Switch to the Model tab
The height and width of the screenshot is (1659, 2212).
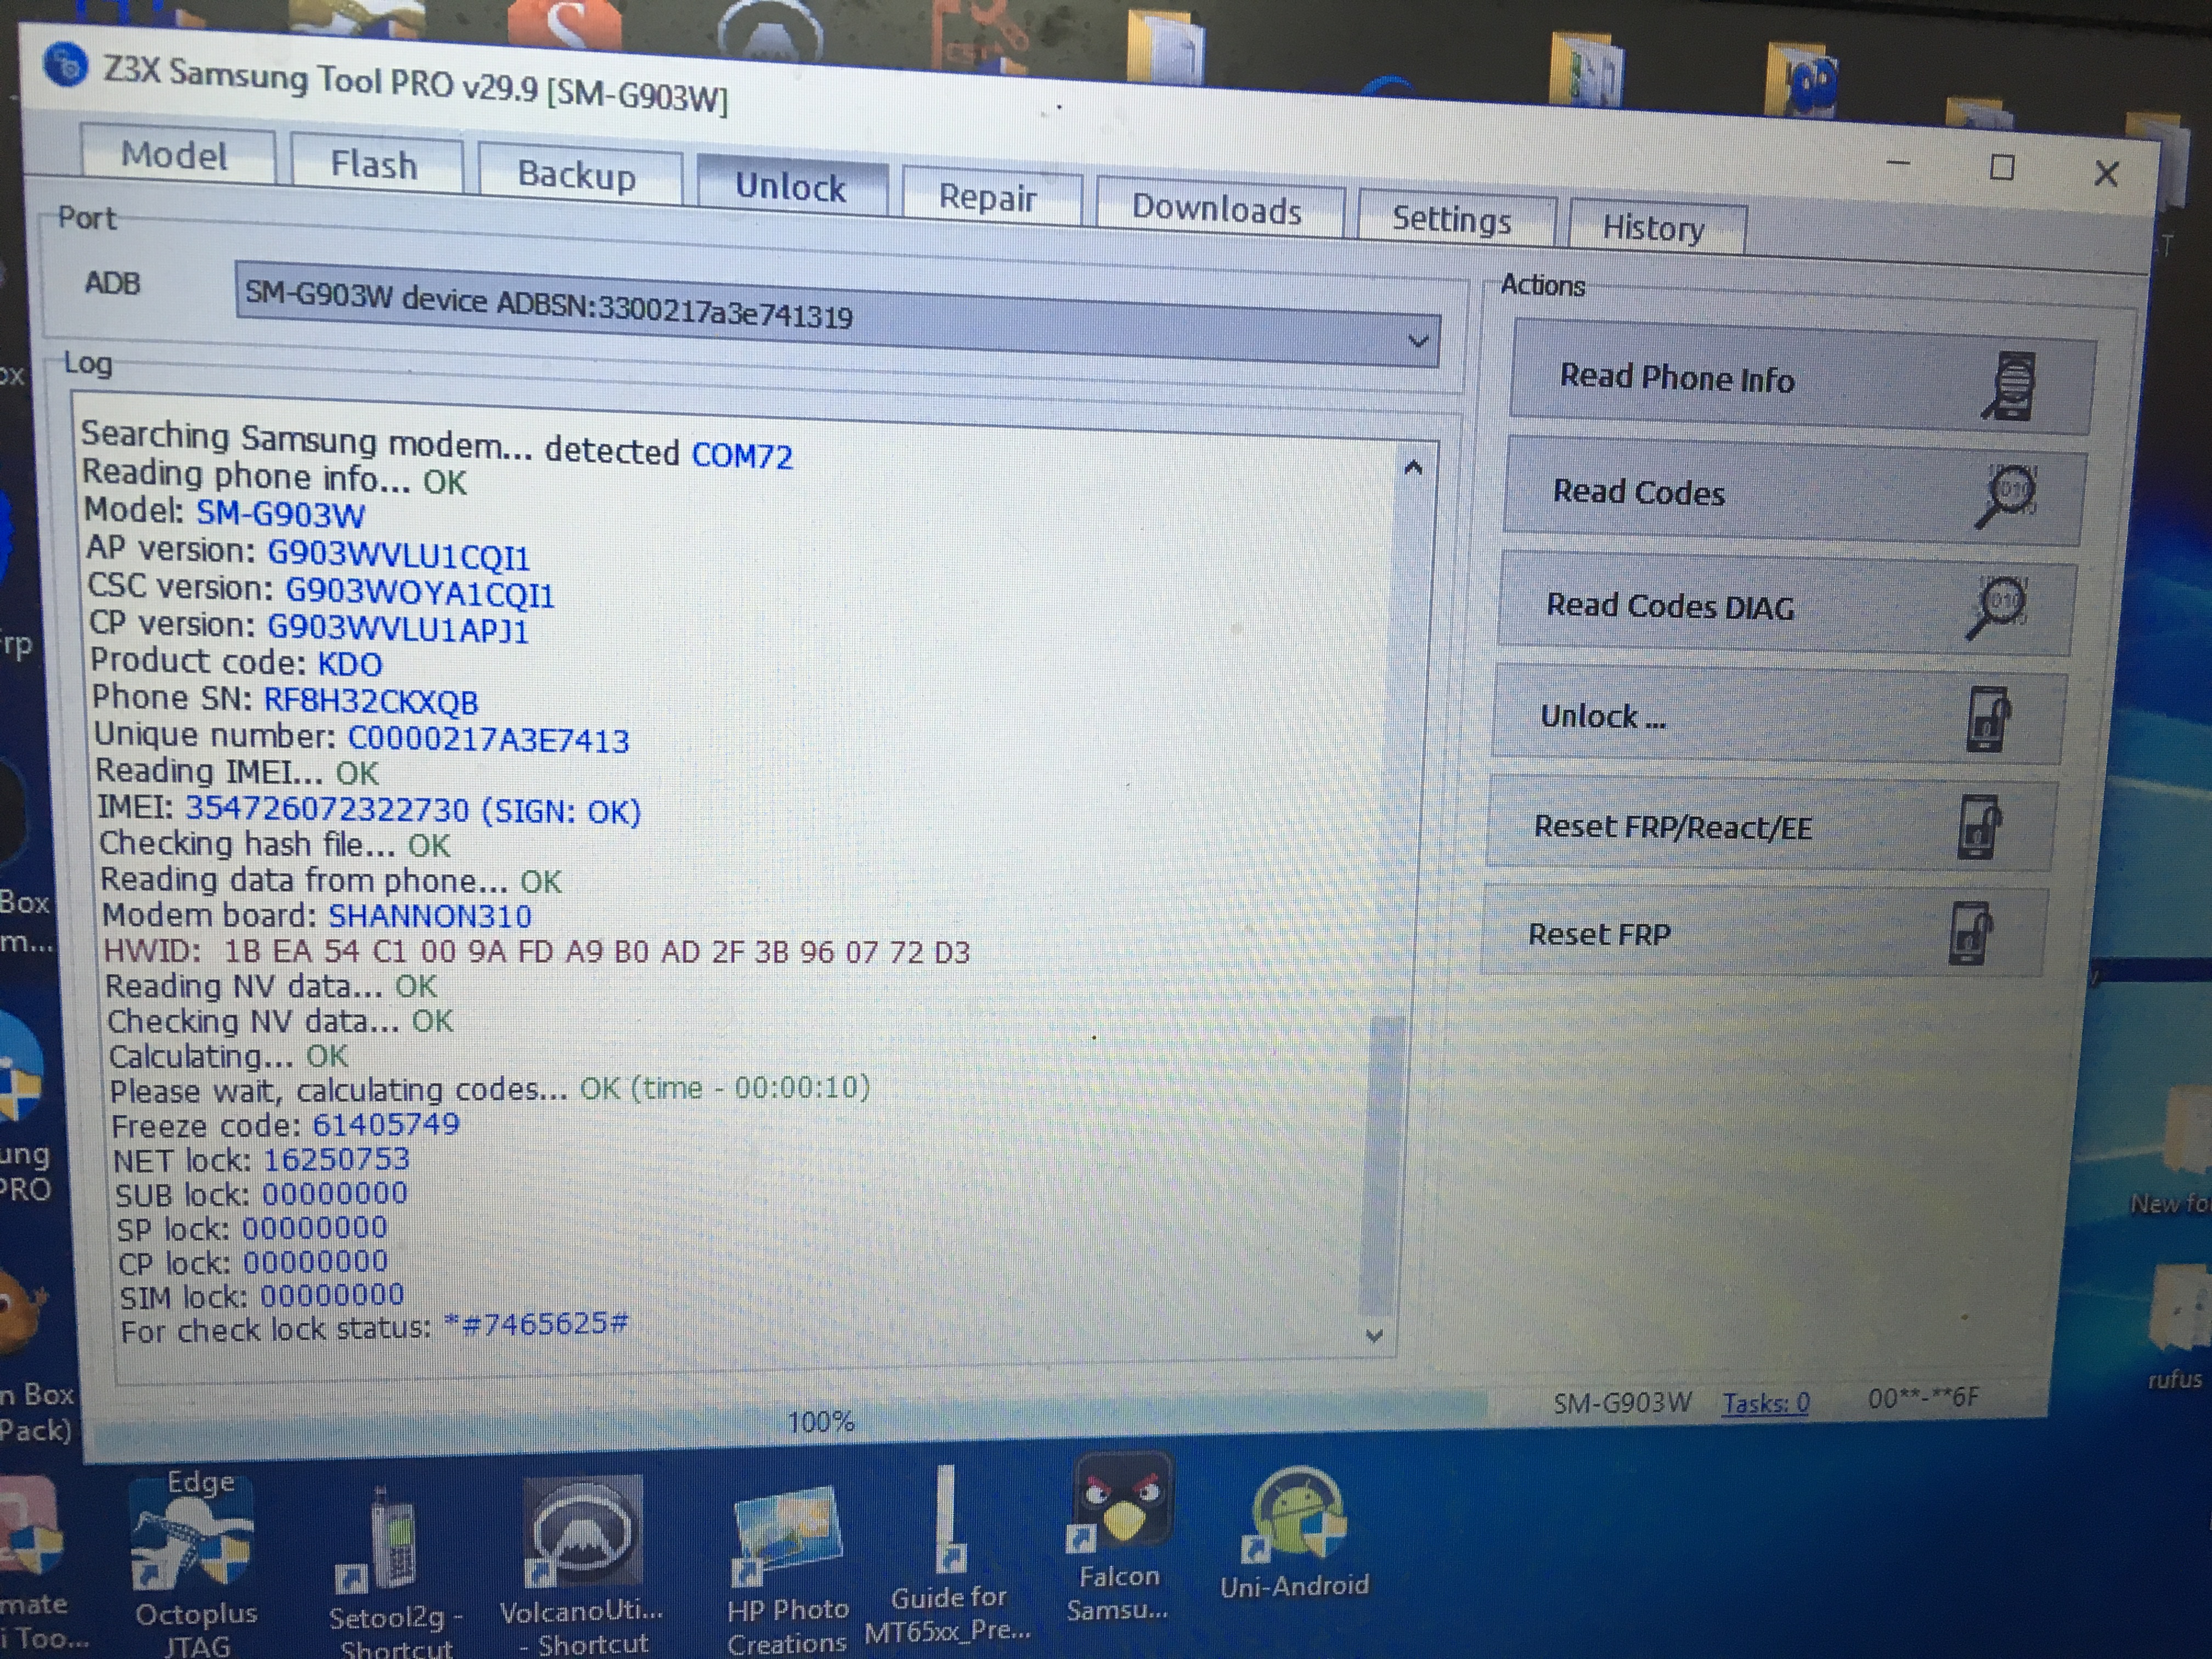176,156
